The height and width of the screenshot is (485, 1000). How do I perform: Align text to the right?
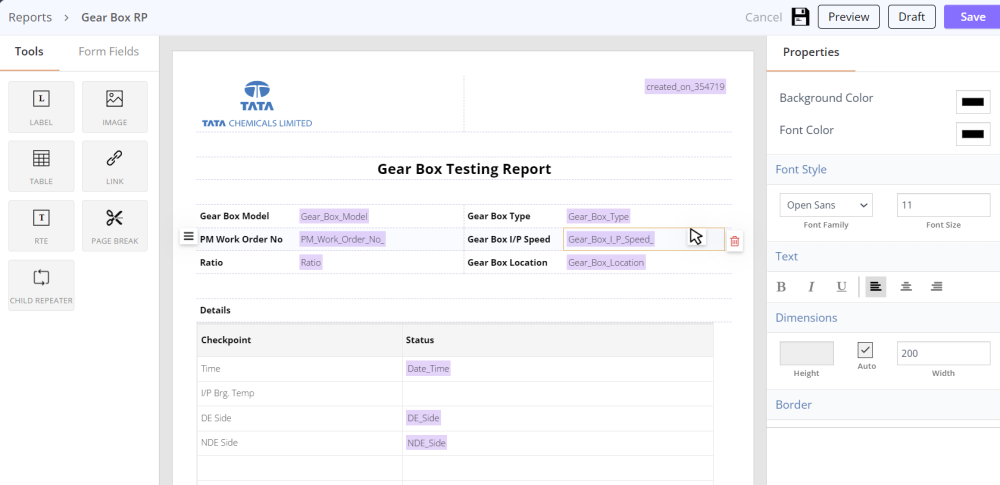(936, 287)
